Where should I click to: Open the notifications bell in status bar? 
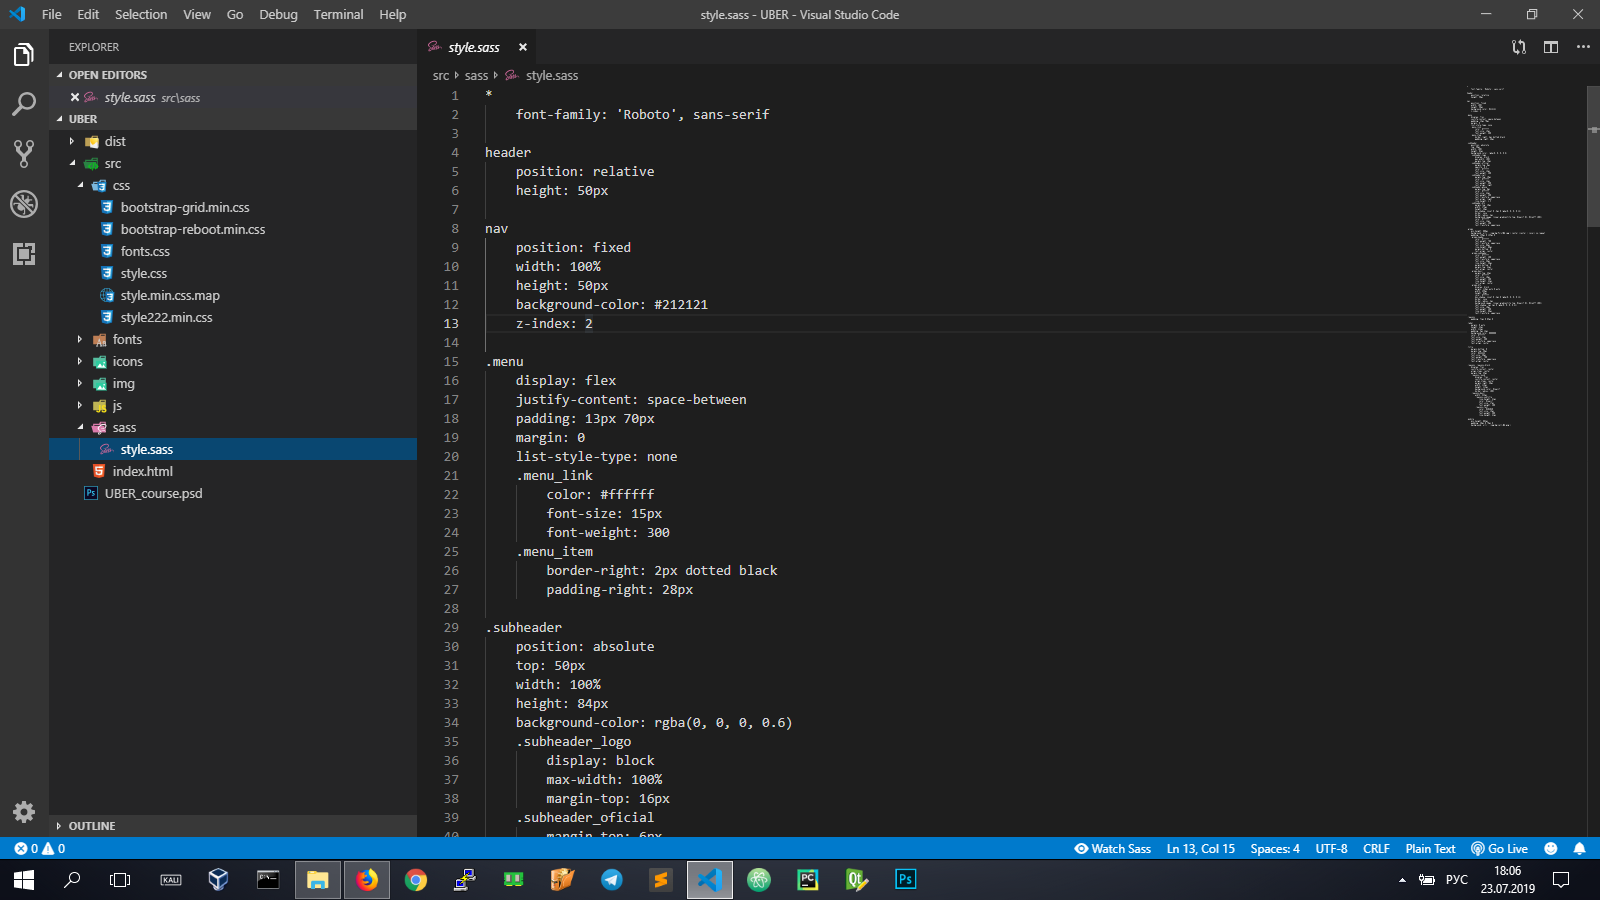[1579, 848]
